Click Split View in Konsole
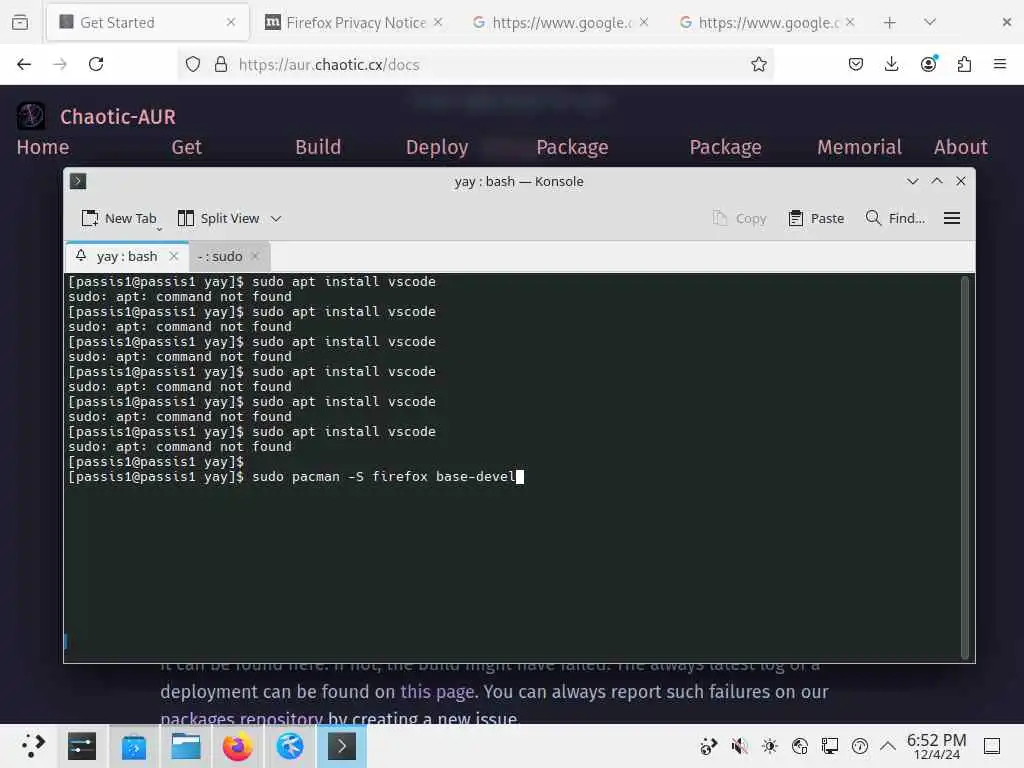This screenshot has width=1024, height=768. pyautogui.click(x=219, y=218)
